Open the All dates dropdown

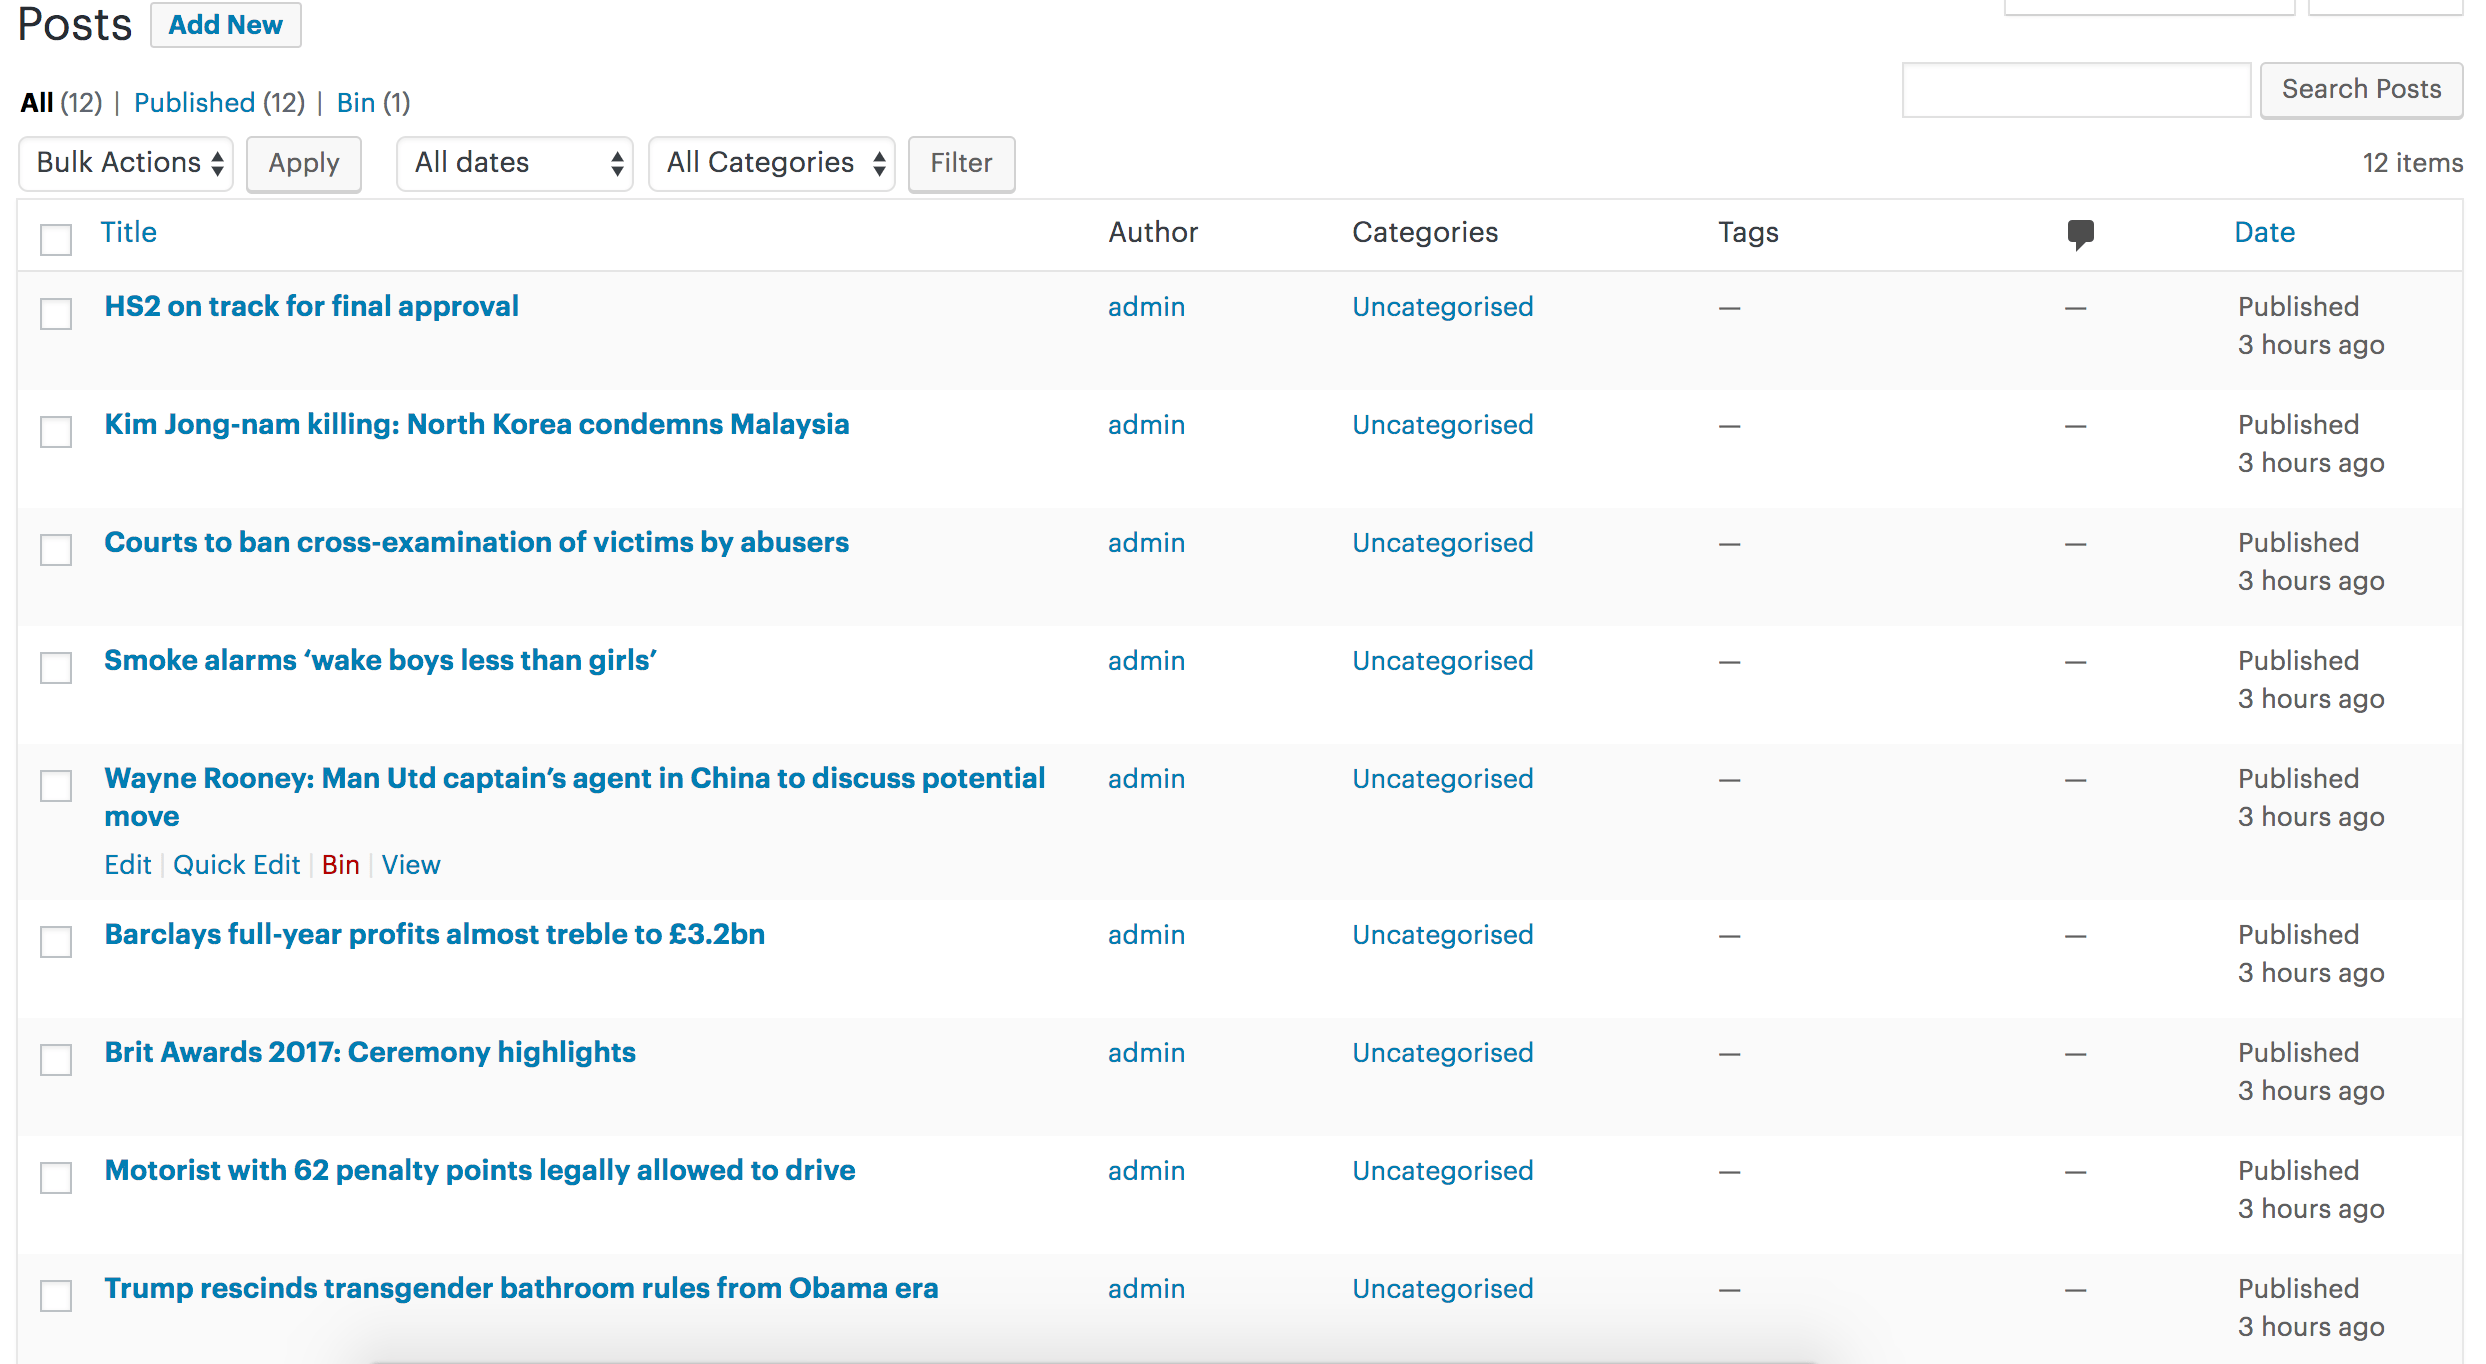tap(515, 163)
